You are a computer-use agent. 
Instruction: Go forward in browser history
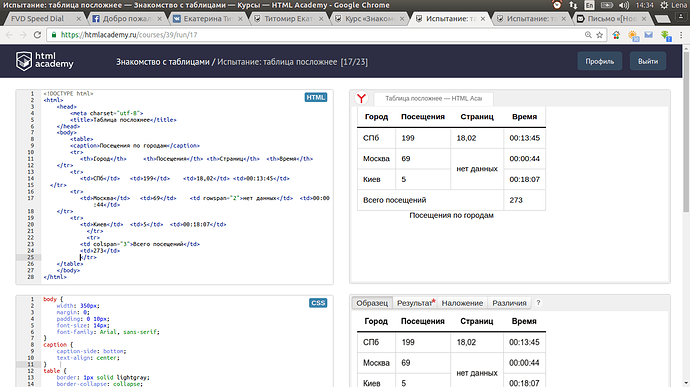pyautogui.click(x=23, y=35)
